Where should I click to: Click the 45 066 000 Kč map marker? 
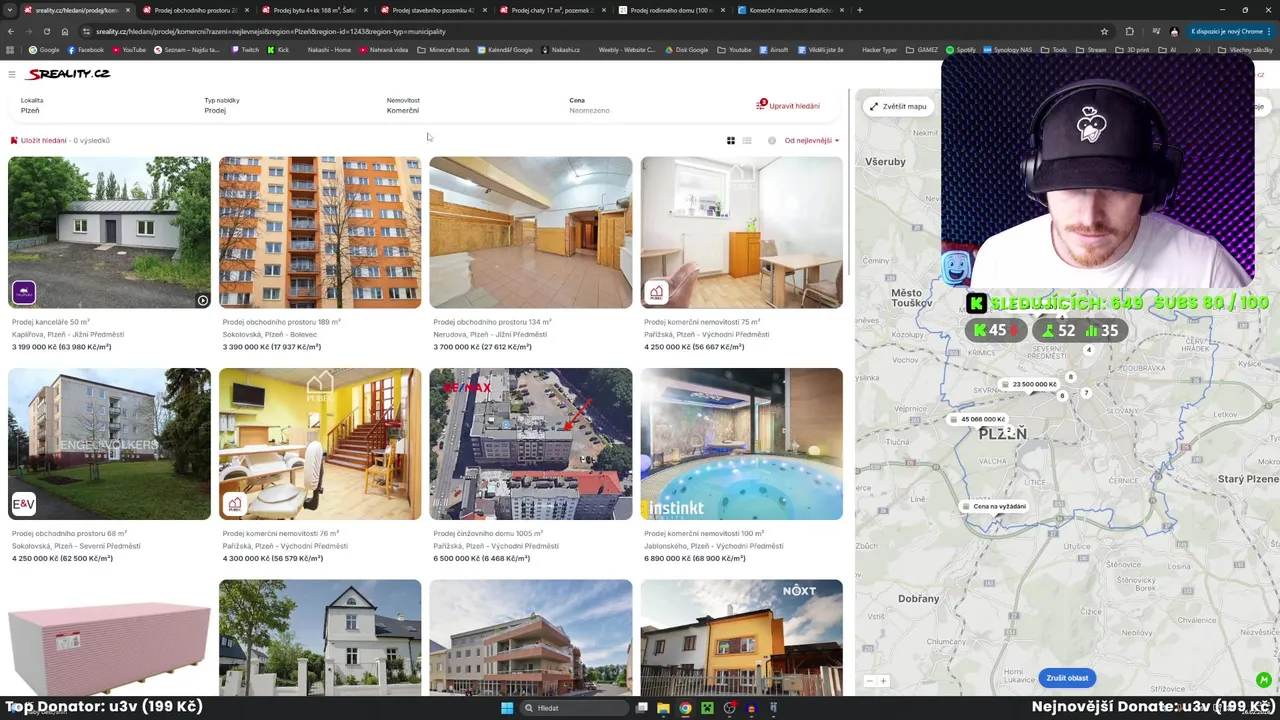[979, 420]
